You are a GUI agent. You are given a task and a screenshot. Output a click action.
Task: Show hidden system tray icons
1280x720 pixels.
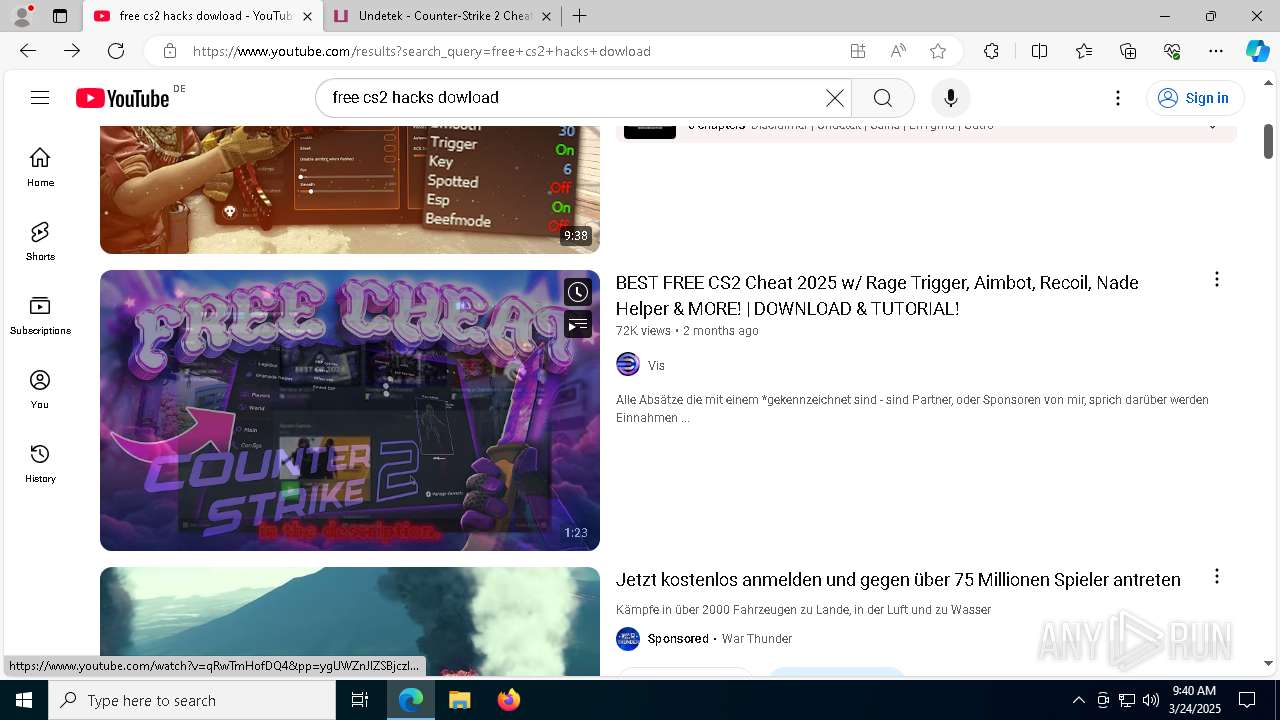coord(1078,700)
